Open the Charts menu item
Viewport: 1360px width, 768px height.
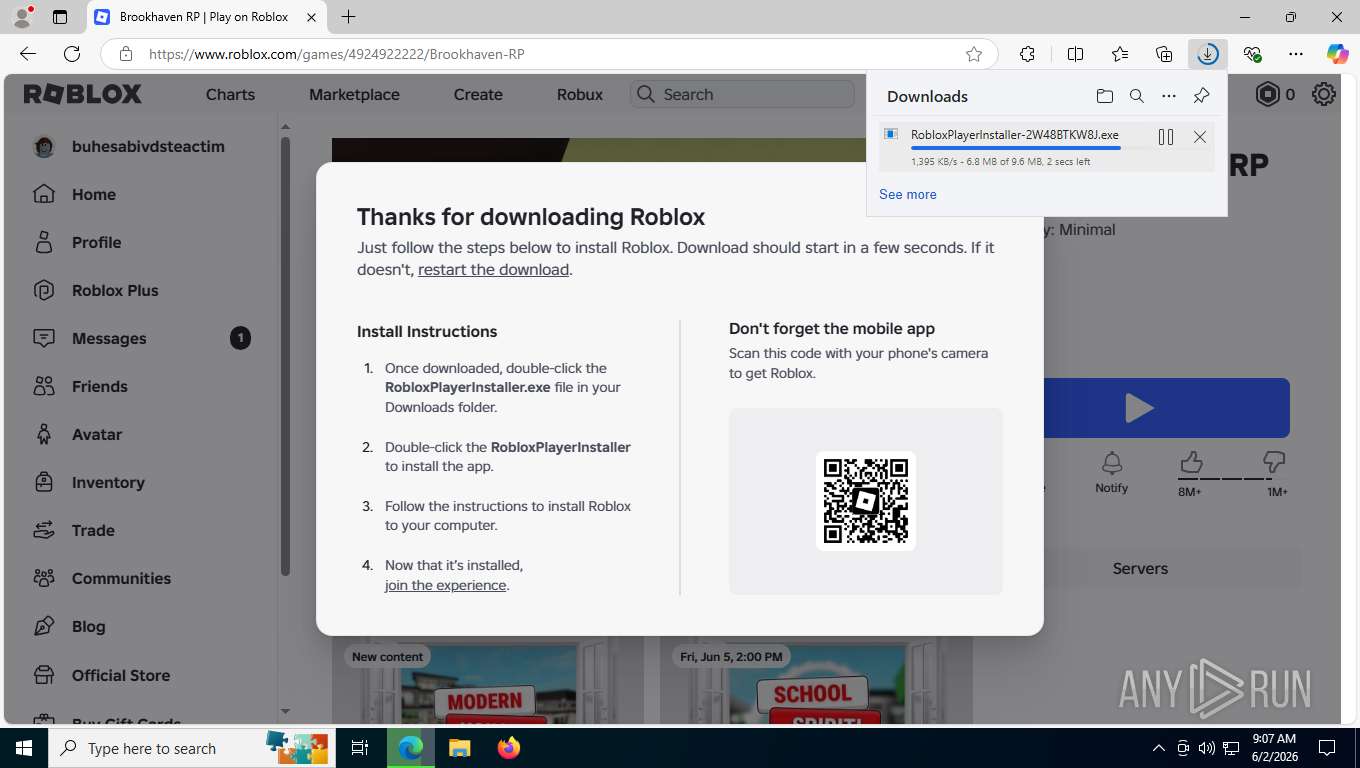[230, 94]
